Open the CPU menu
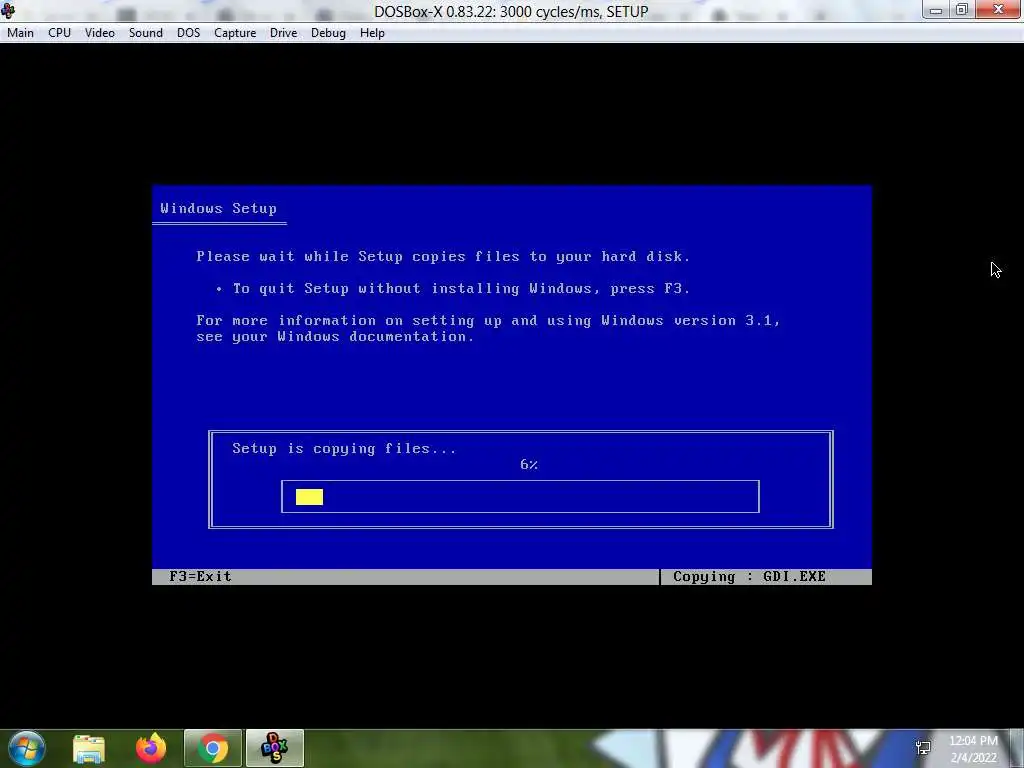Screen dimensions: 1024x768 point(59,33)
